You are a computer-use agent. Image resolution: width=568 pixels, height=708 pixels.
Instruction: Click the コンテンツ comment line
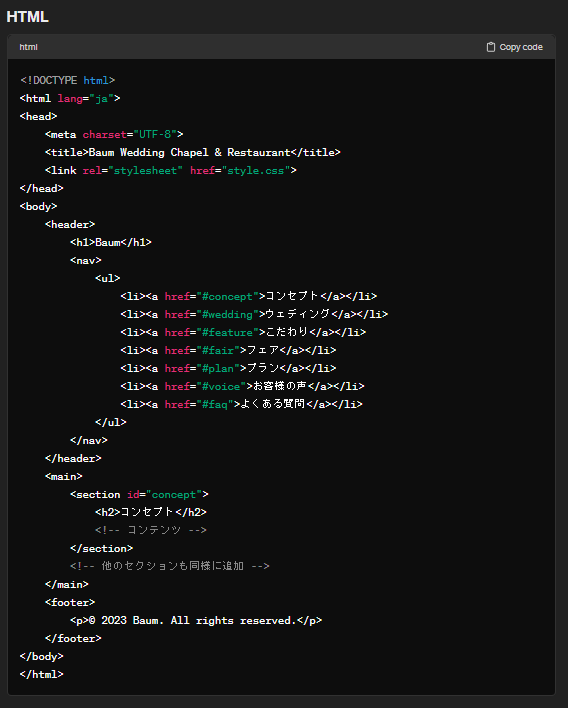151,530
